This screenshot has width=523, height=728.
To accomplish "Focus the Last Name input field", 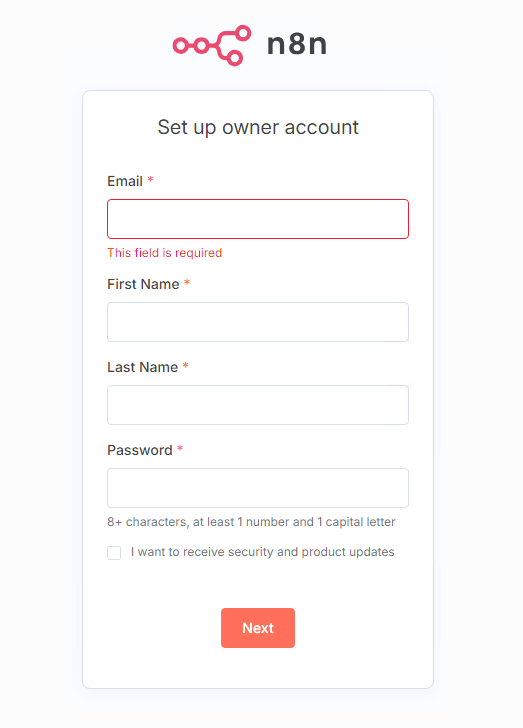I will click(x=258, y=405).
